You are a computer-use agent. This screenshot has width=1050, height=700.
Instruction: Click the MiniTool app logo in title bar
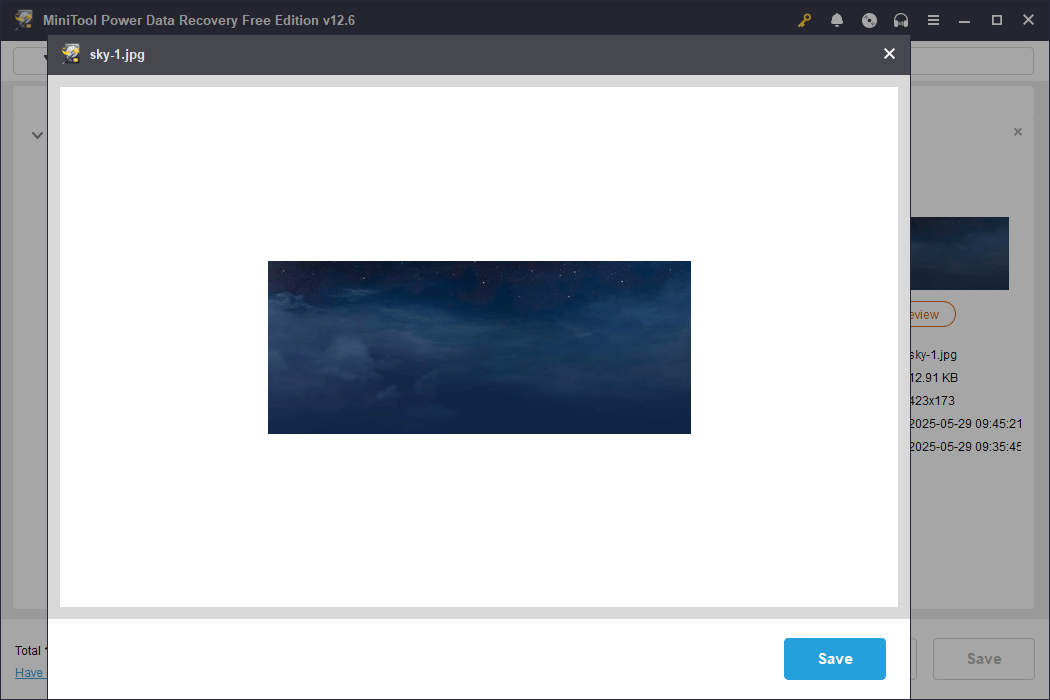click(24, 19)
